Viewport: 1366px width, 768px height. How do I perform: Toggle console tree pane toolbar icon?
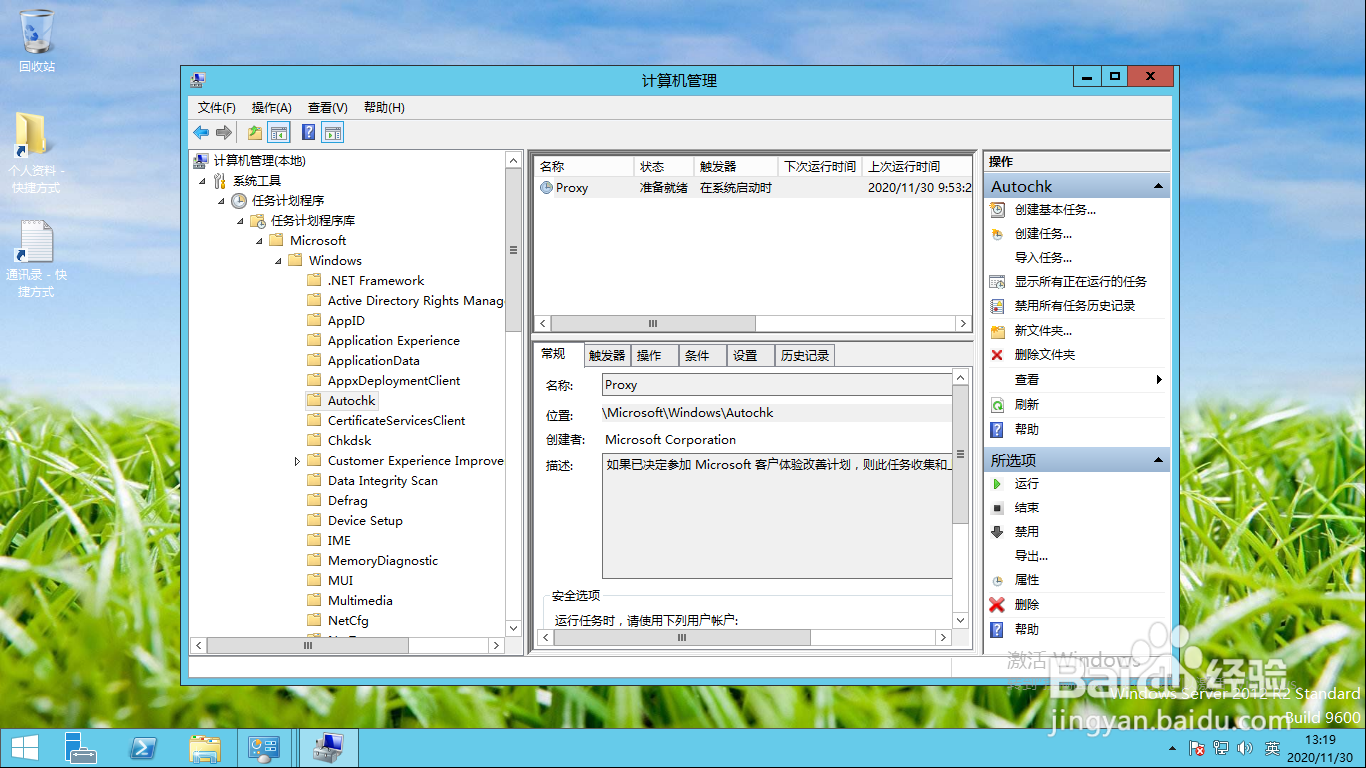click(x=279, y=132)
